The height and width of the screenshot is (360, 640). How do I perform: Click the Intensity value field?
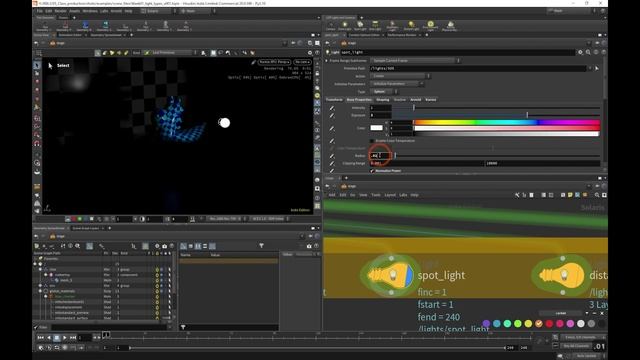click(x=380, y=108)
